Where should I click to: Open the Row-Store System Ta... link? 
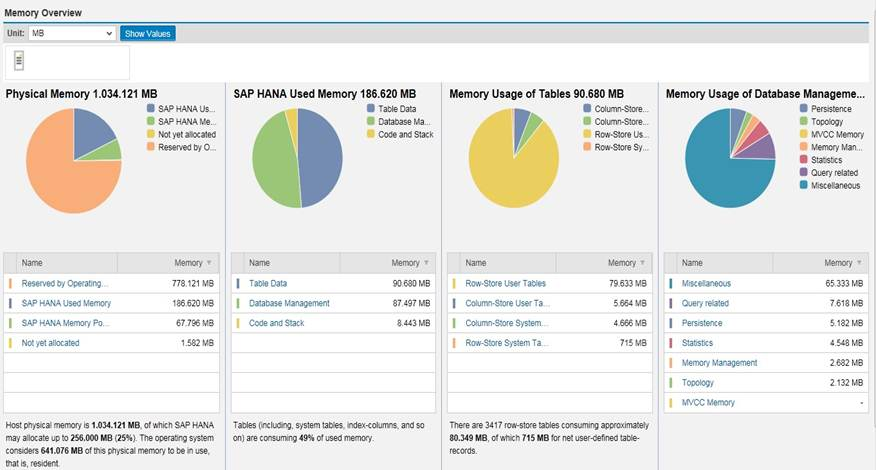(507, 343)
